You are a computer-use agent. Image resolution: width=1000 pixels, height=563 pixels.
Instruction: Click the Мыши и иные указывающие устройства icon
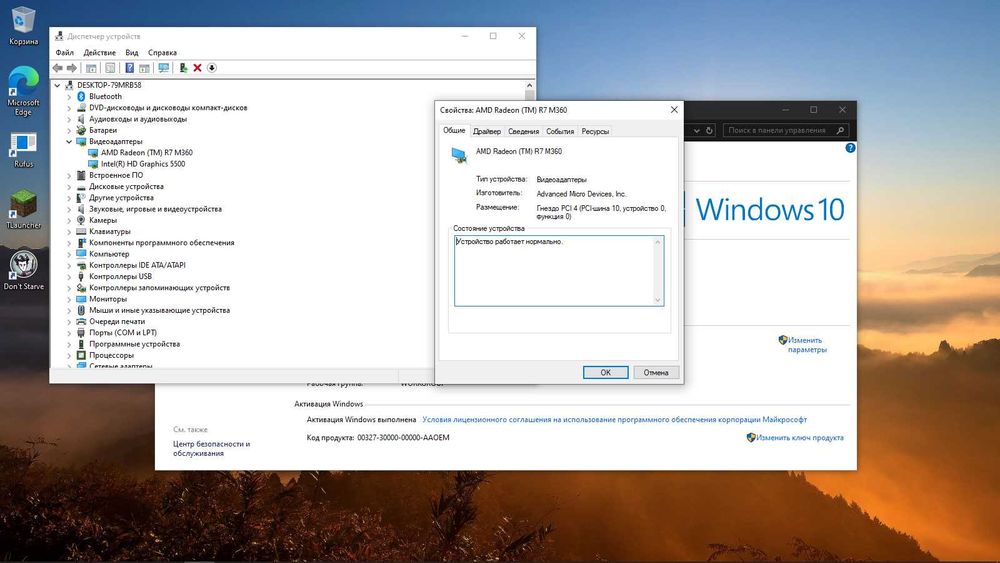pyautogui.click(x=81, y=311)
